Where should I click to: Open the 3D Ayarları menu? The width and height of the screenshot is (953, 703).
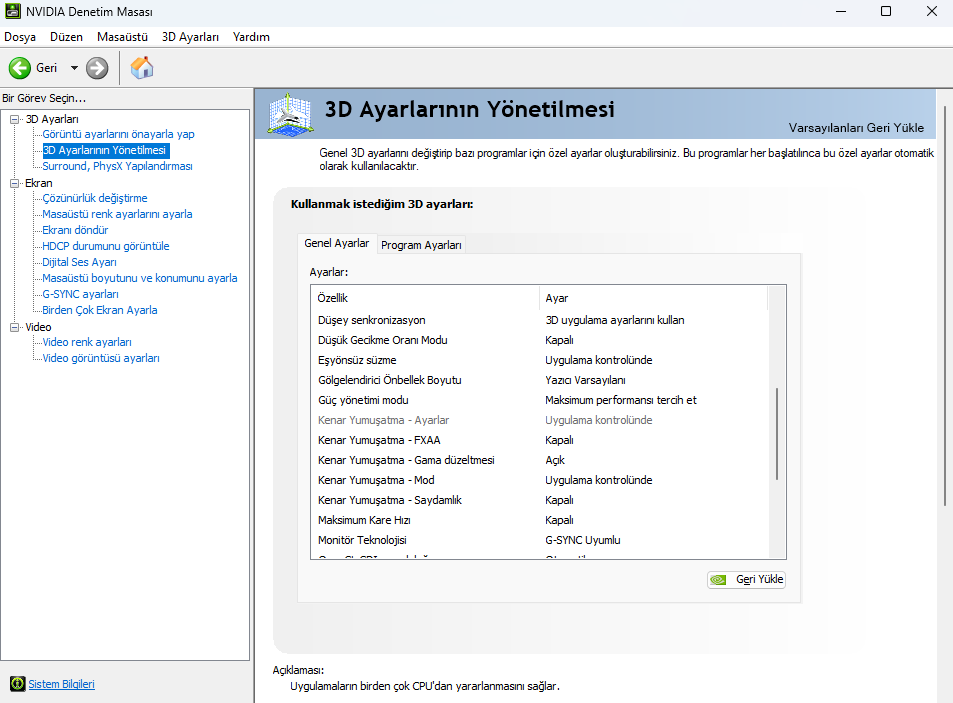190,37
